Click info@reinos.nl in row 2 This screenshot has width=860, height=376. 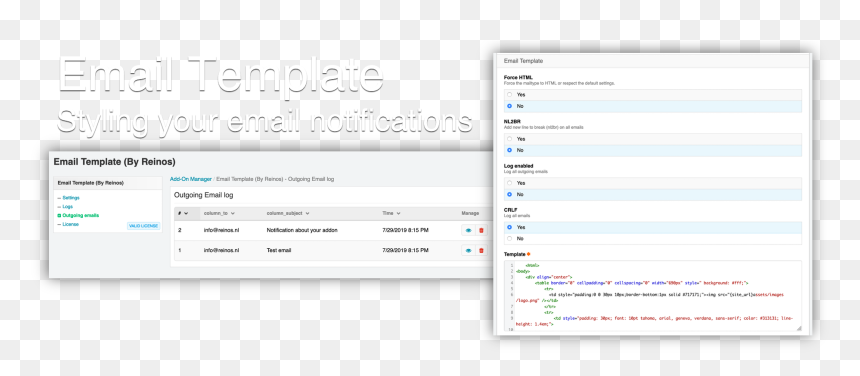click(x=222, y=231)
